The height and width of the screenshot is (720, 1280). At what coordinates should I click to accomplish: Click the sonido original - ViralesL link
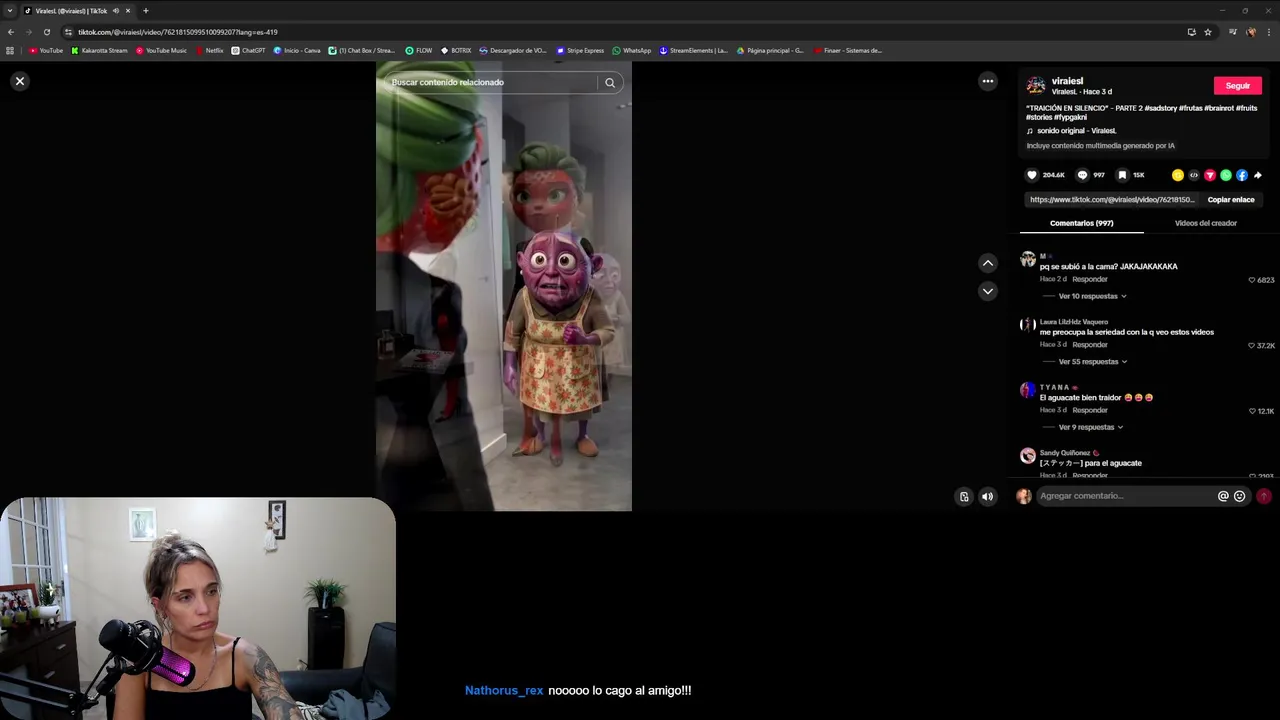tap(1077, 131)
